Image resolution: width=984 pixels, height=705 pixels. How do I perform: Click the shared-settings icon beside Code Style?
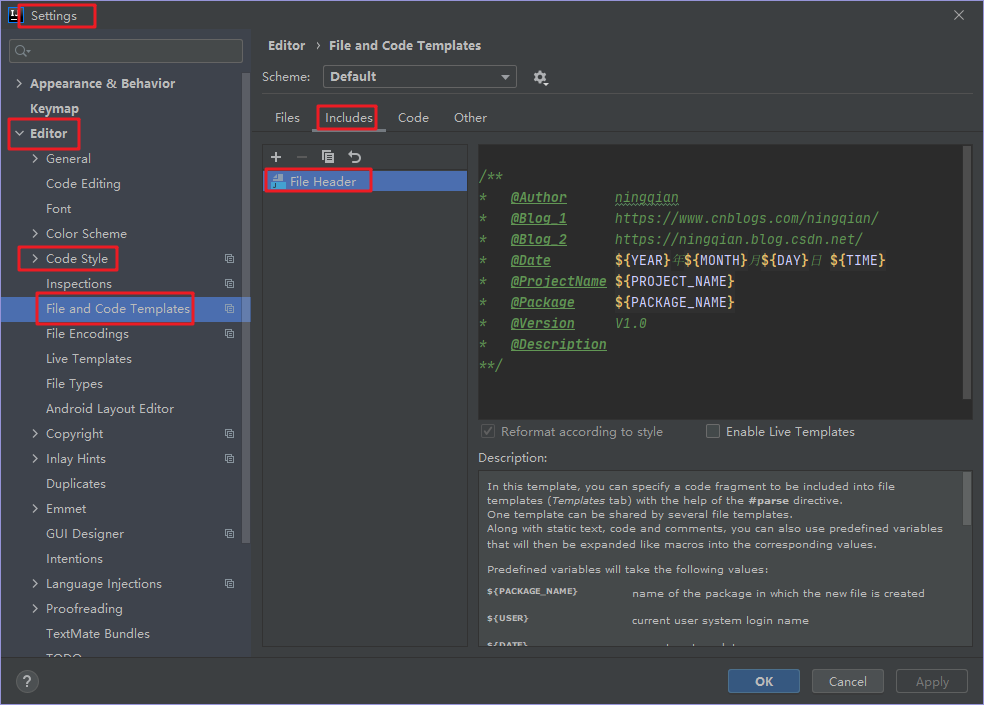[229, 258]
